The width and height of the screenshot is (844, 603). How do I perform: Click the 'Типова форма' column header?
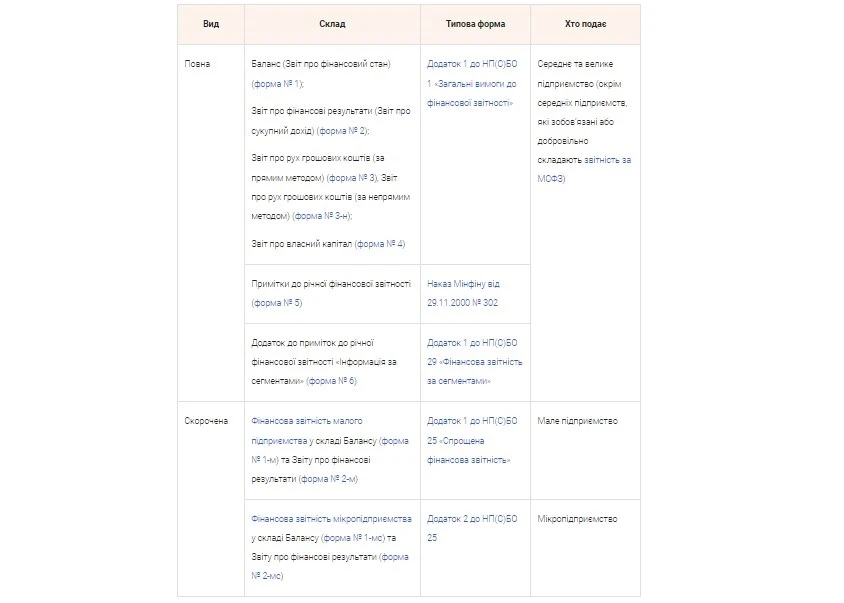(475, 24)
